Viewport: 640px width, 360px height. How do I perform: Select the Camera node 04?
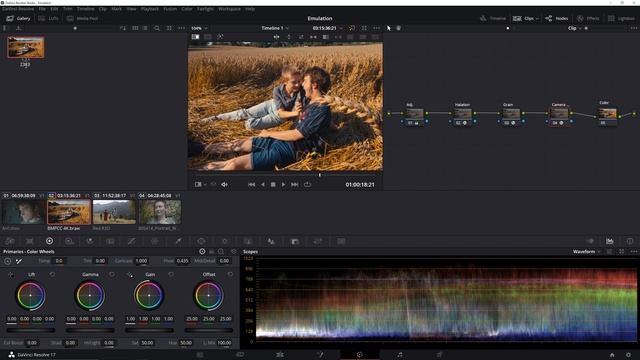[x=559, y=116]
